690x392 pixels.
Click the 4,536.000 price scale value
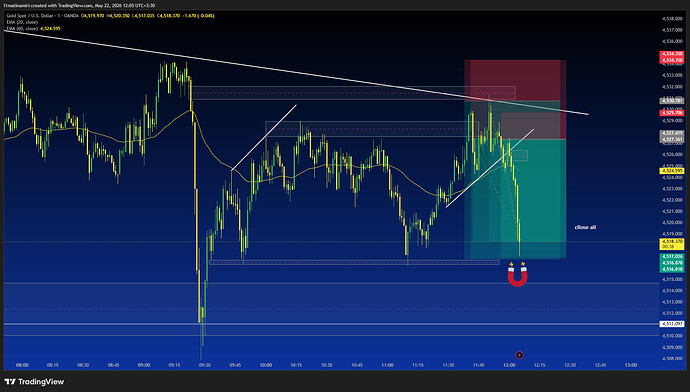pyautogui.click(x=672, y=41)
